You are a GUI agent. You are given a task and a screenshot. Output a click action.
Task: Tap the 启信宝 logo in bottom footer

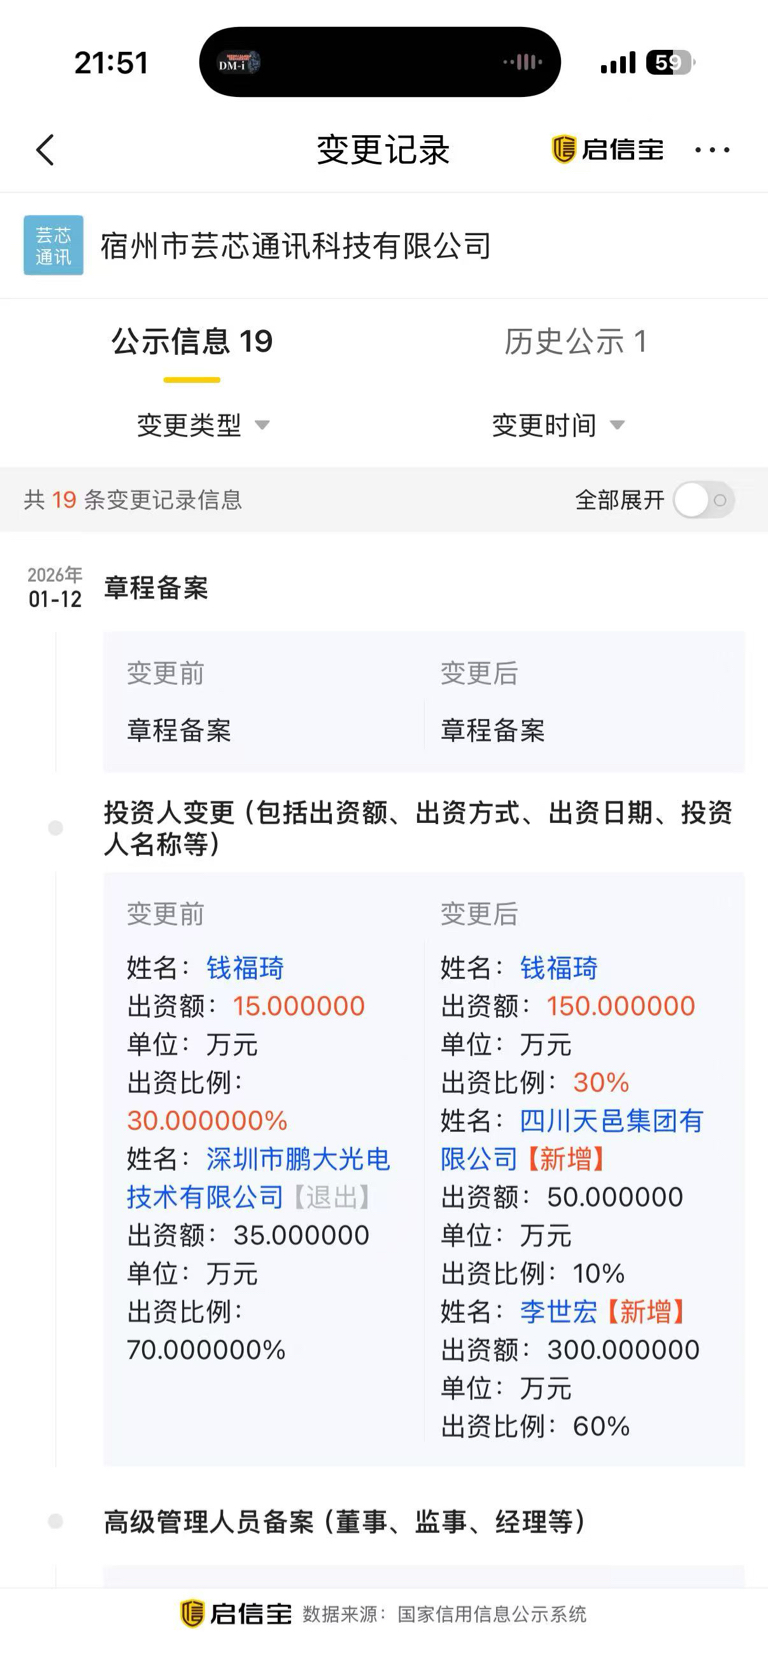point(236,1613)
